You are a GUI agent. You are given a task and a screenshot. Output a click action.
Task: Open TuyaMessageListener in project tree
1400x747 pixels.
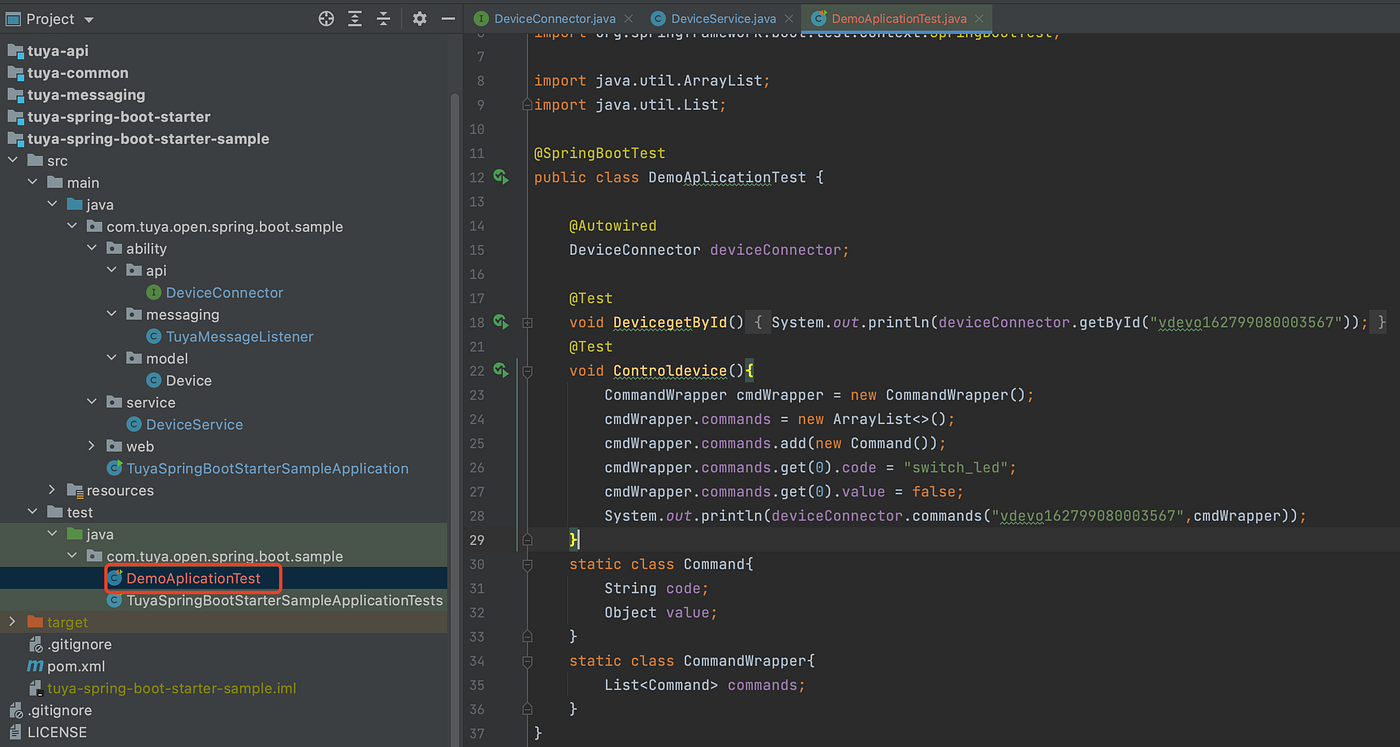pos(239,336)
